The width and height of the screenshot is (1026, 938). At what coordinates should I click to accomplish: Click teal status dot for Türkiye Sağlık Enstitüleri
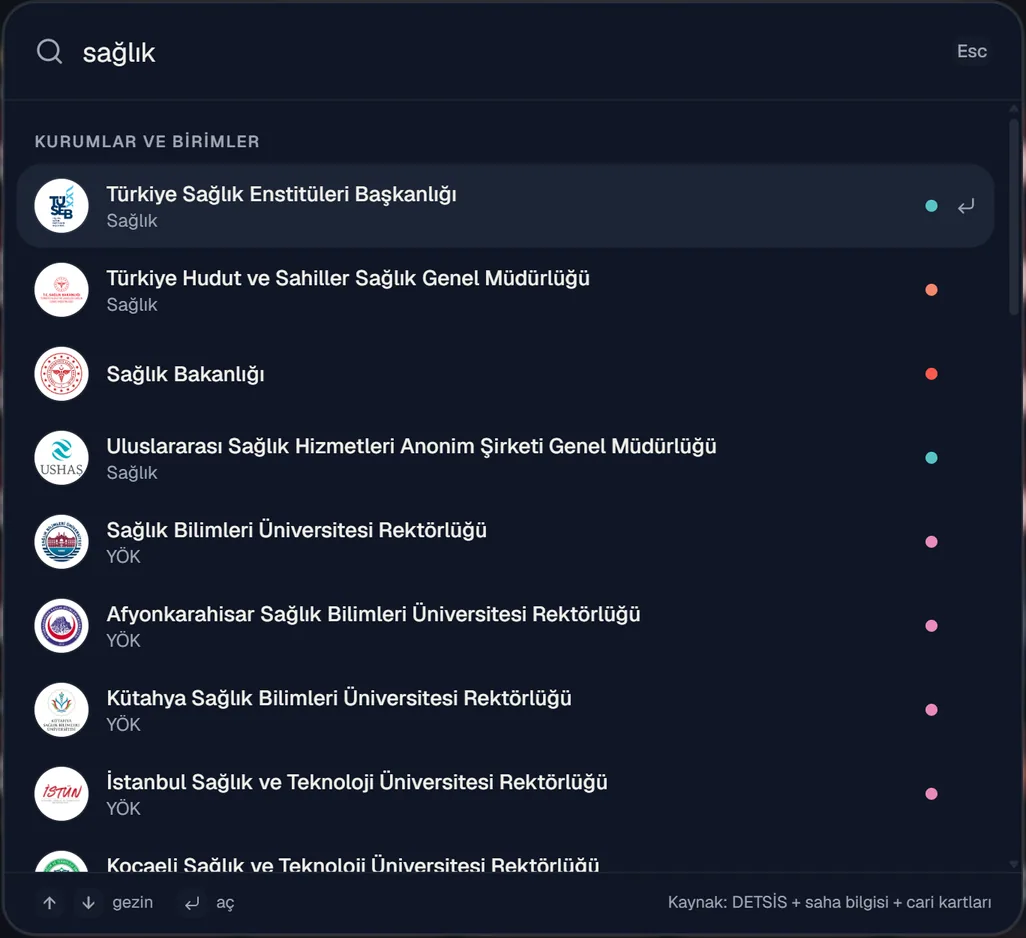click(931, 206)
